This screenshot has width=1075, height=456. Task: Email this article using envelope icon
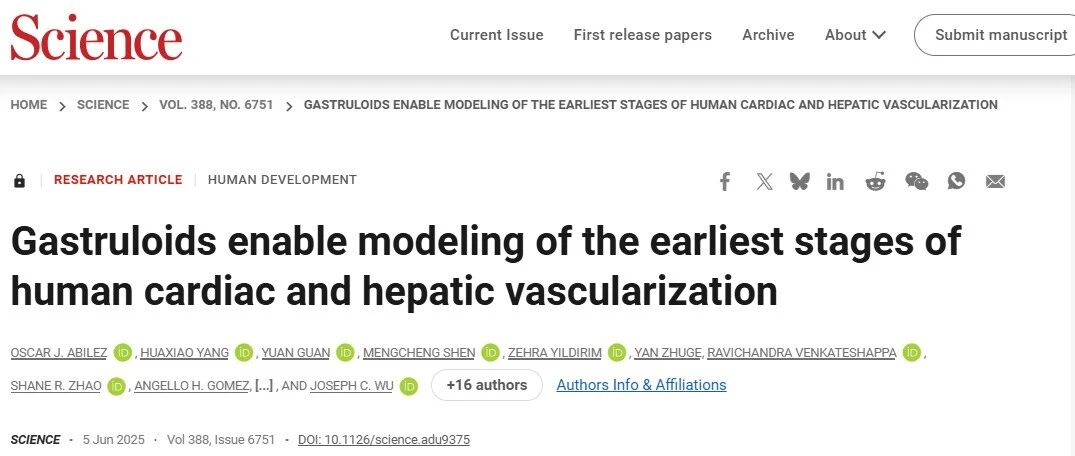(x=995, y=181)
